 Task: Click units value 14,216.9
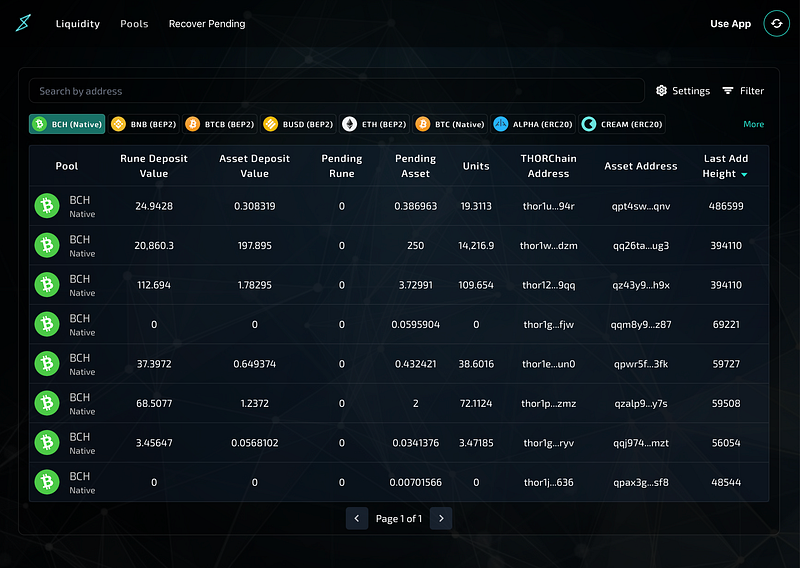coord(476,245)
